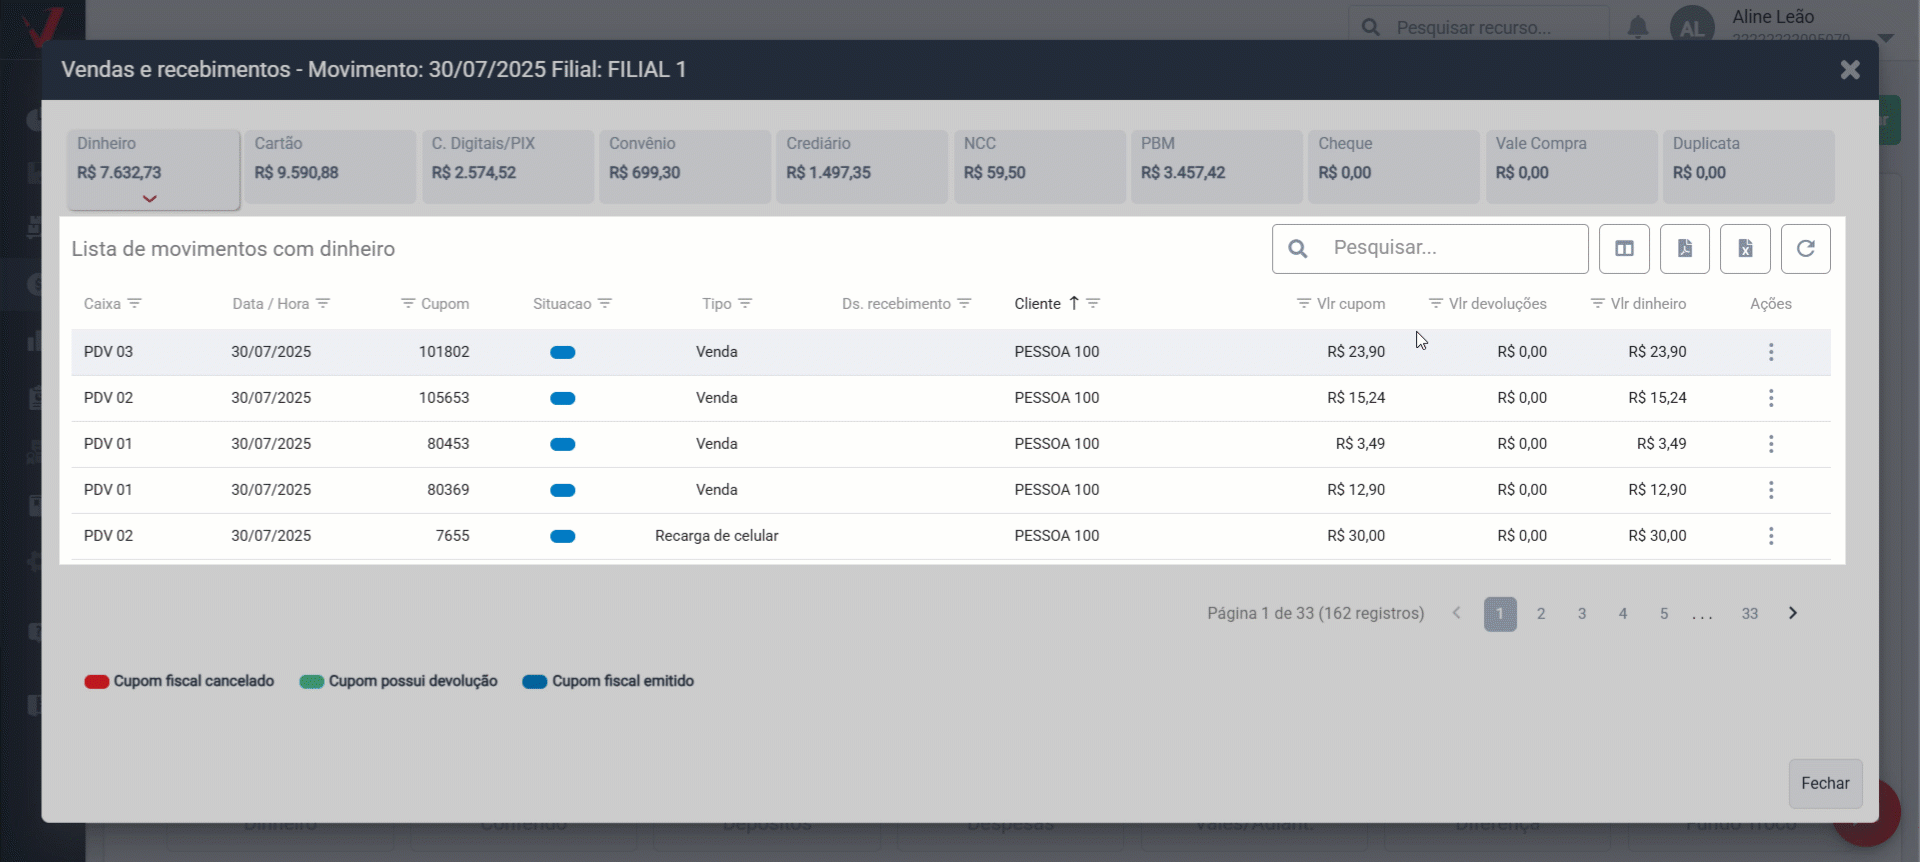Show the Cheque movements tab

tap(1394, 167)
